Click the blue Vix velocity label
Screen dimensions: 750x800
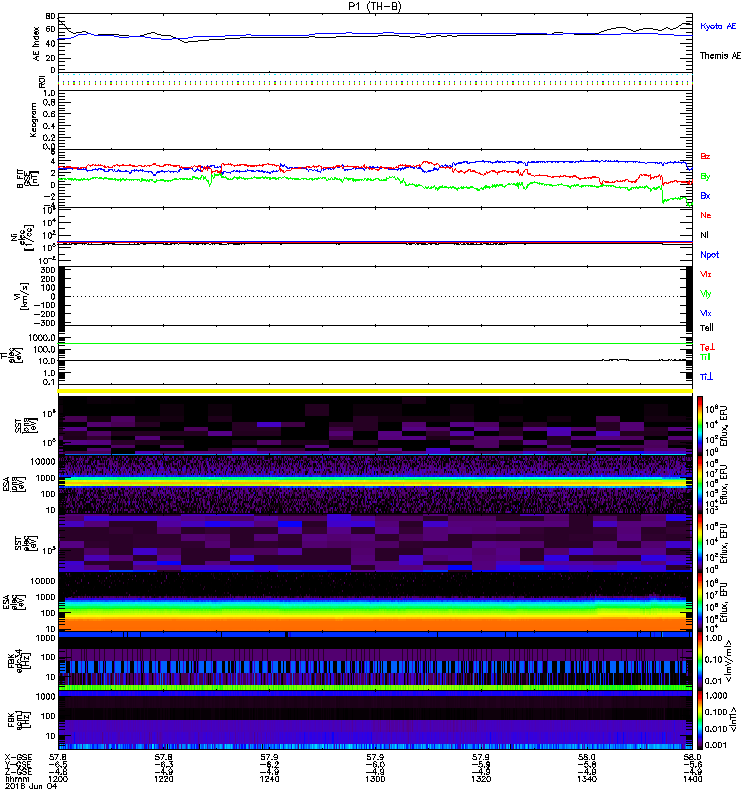click(706, 313)
